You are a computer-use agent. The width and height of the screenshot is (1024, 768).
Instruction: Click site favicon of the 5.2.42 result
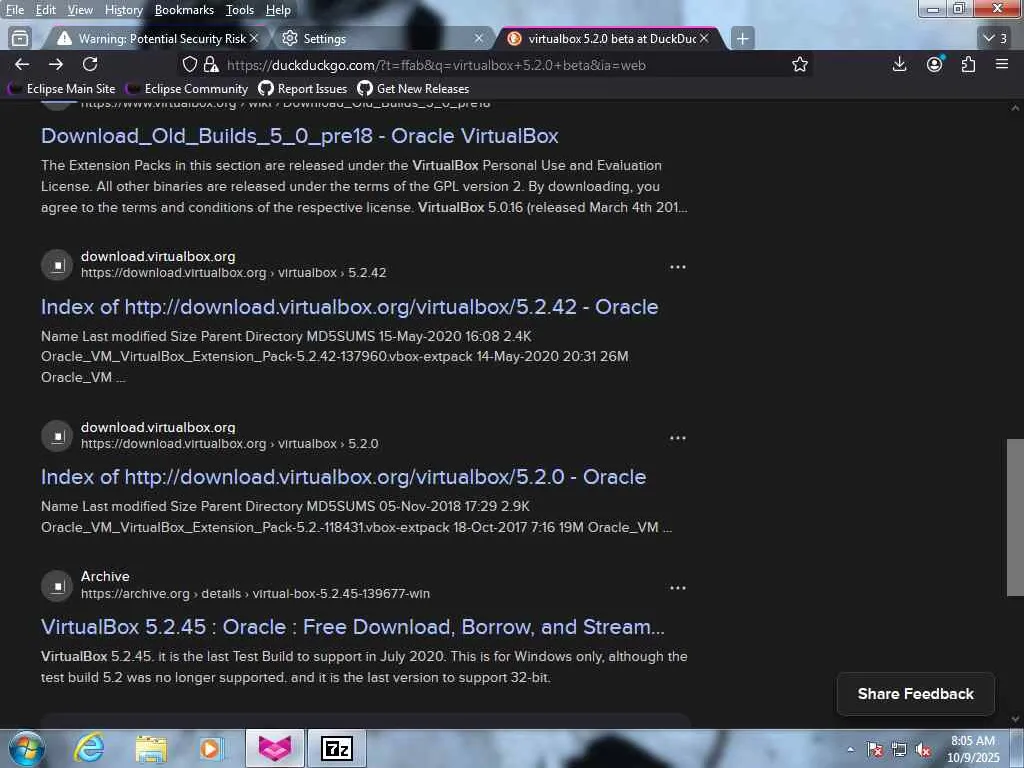[57, 265]
